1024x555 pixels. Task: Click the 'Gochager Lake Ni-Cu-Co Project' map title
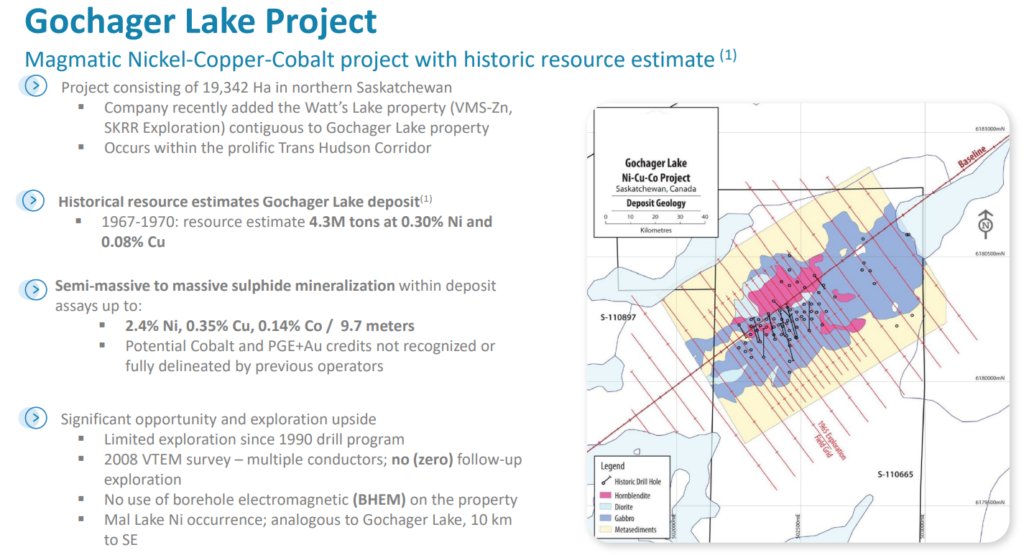point(656,170)
